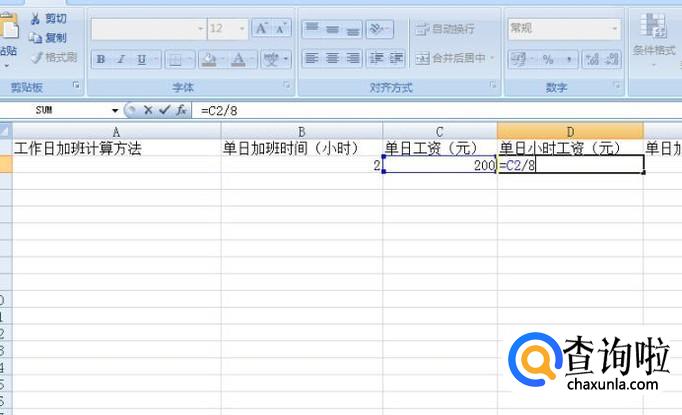The image size is (682, 415).
Task: Click cell D2 being edited =C2/8
Action: tap(570, 164)
